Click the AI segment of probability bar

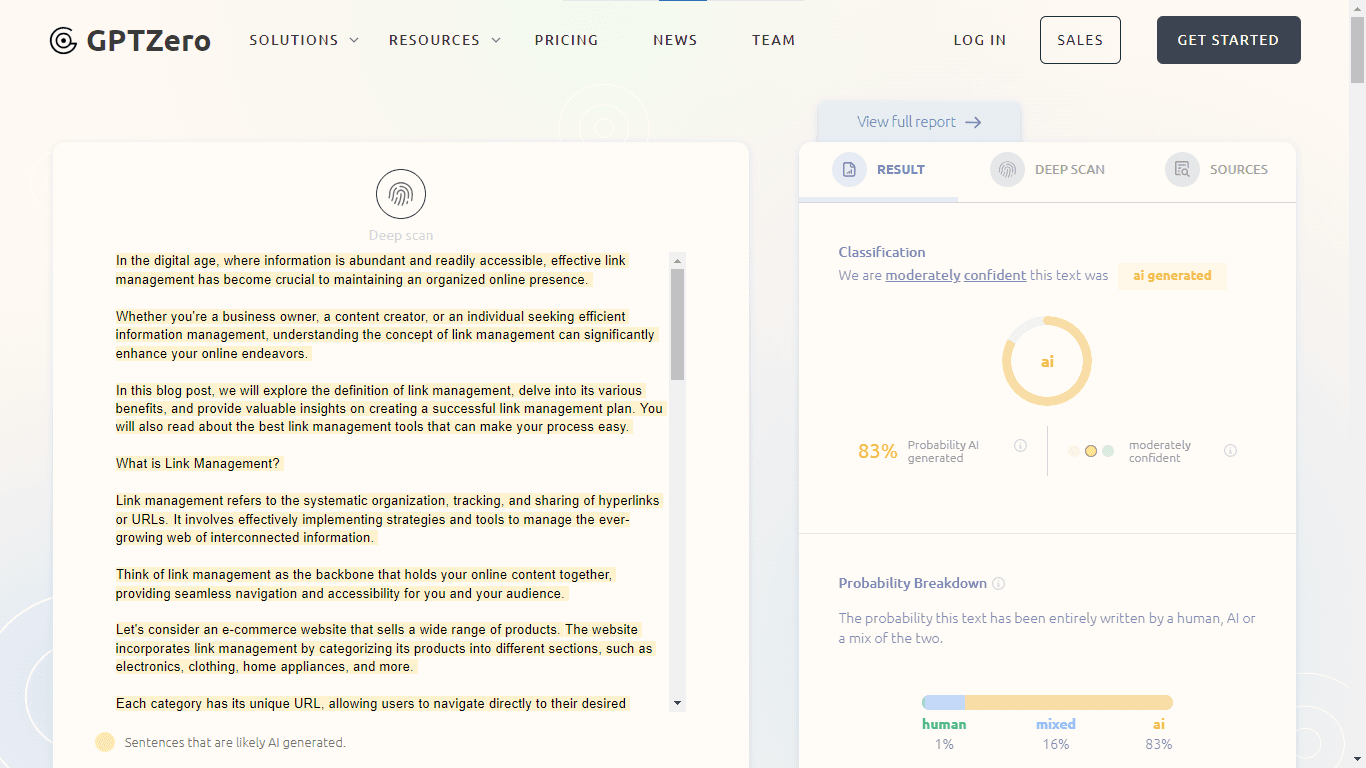1068,703
